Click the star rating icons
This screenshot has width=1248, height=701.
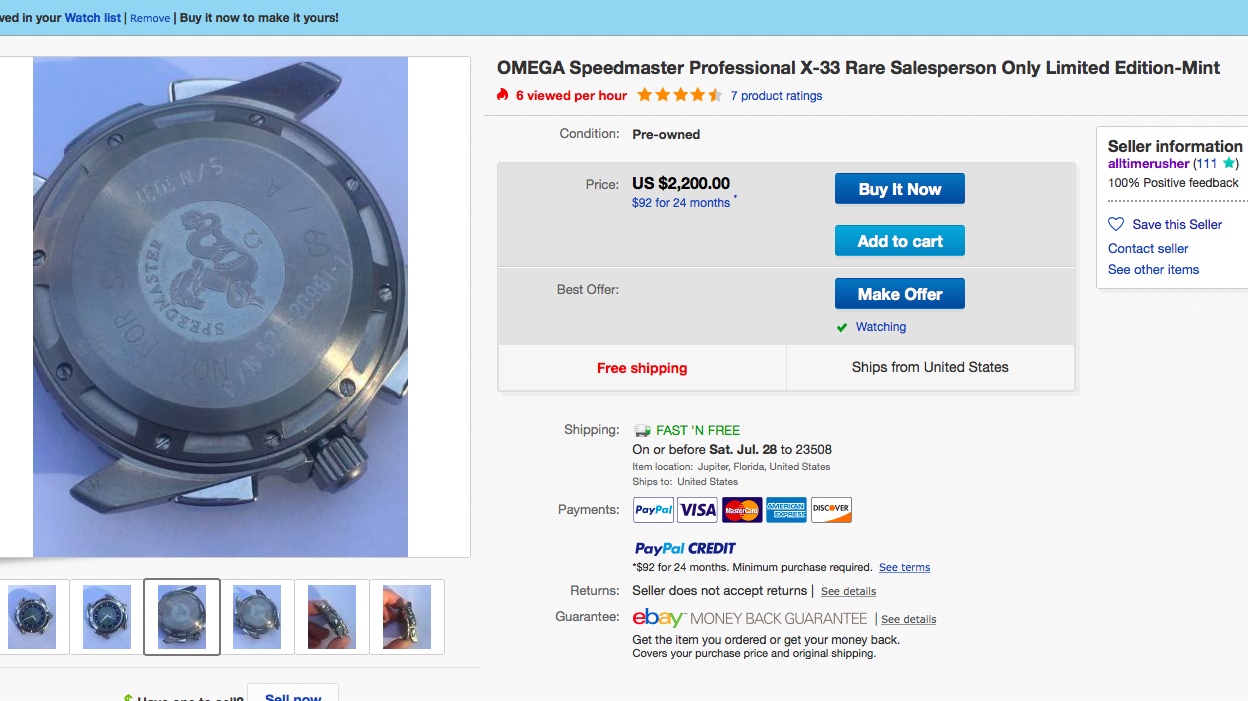[x=680, y=96]
